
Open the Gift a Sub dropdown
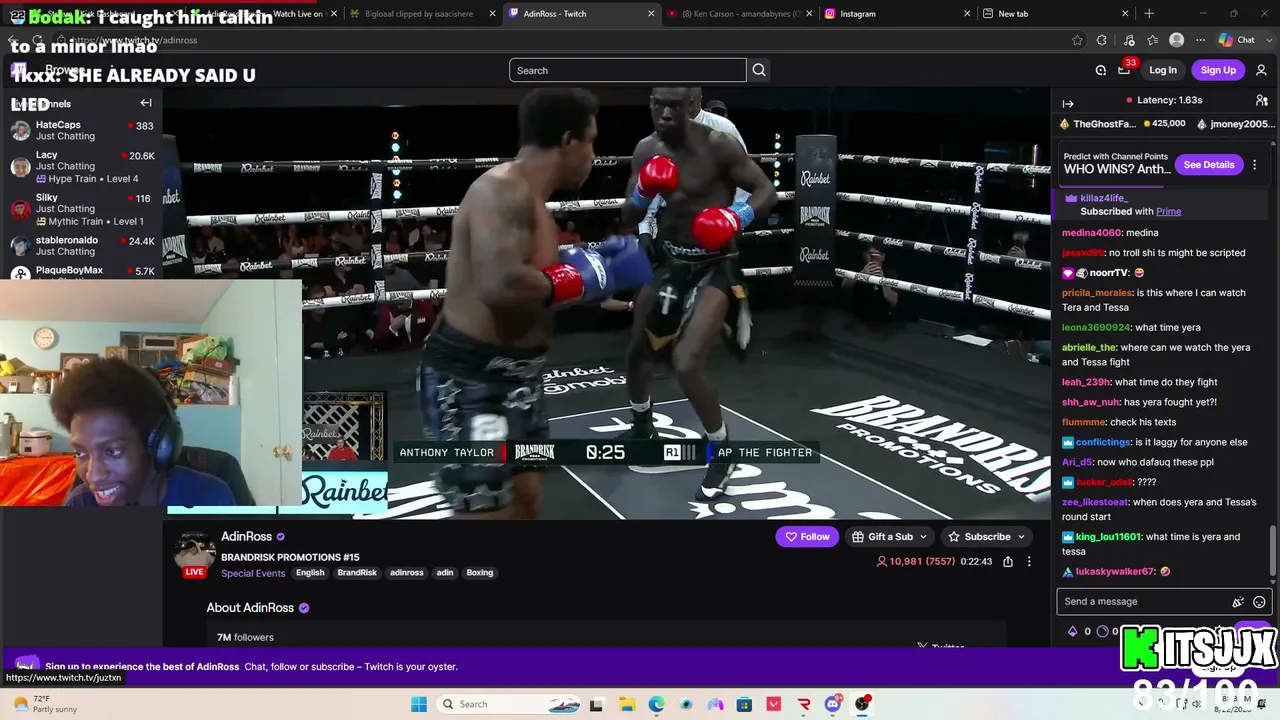pos(890,537)
